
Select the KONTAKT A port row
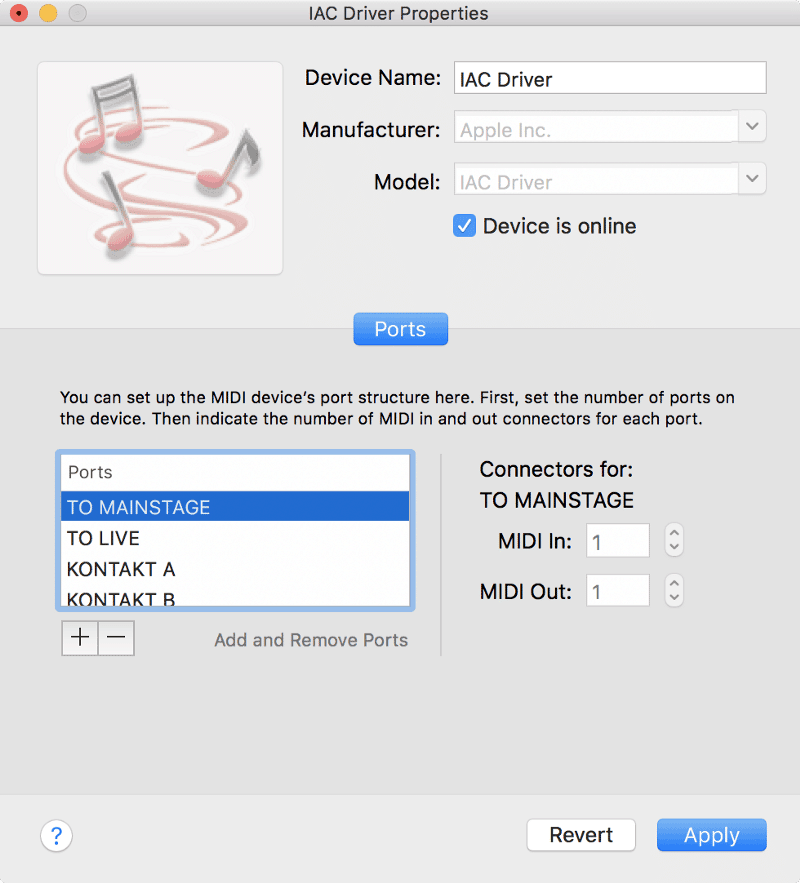235,569
